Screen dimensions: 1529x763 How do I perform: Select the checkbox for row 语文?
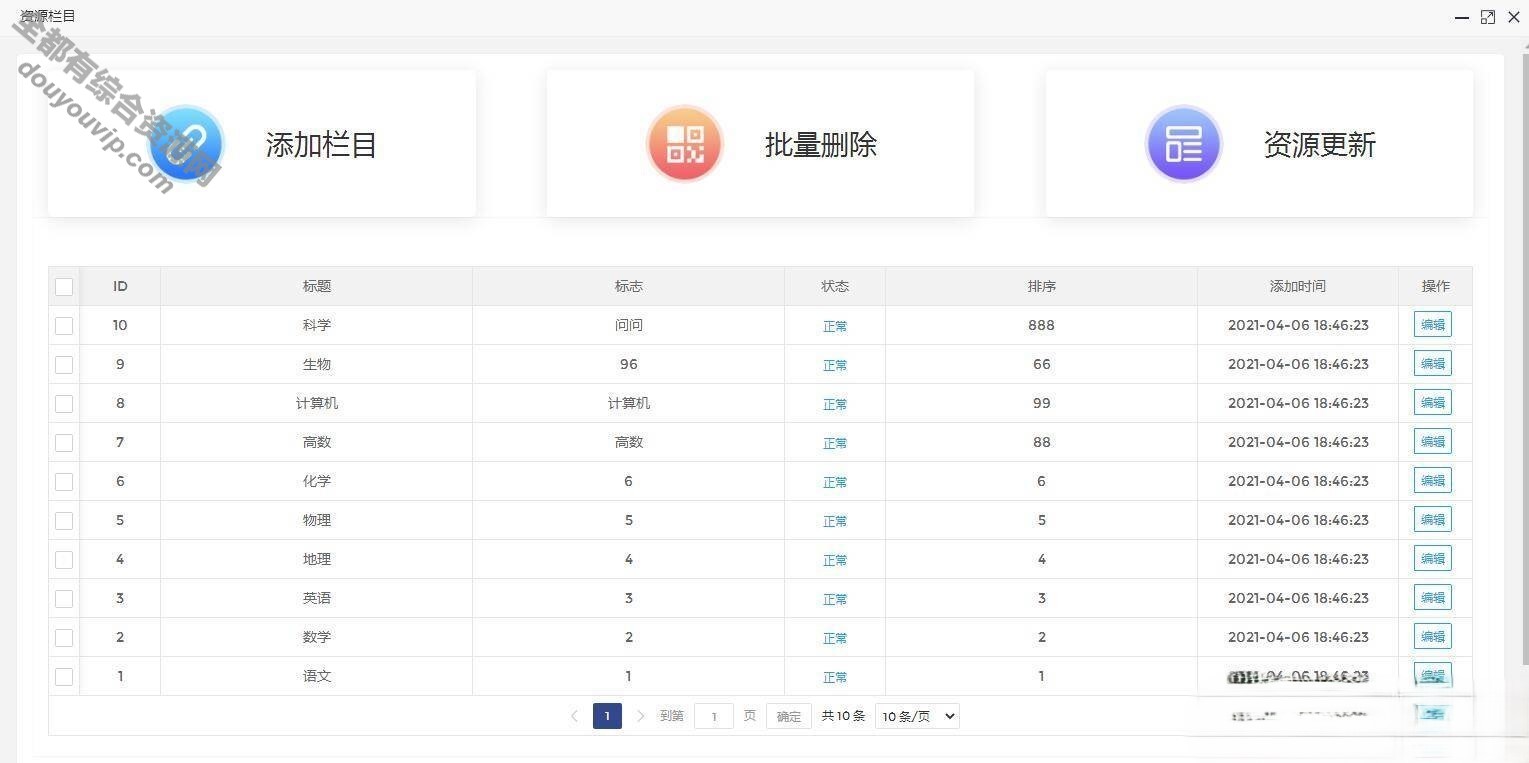[x=64, y=677]
